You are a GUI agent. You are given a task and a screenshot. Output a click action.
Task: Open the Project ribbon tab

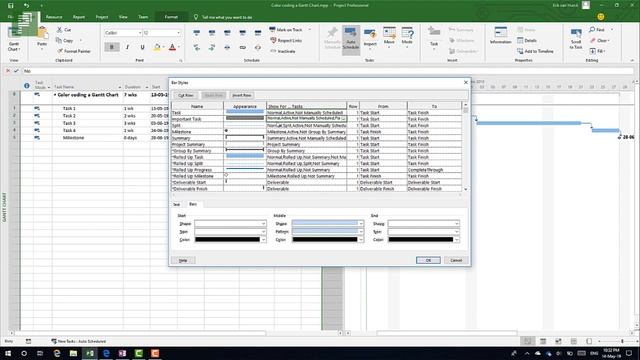[x=102, y=17]
